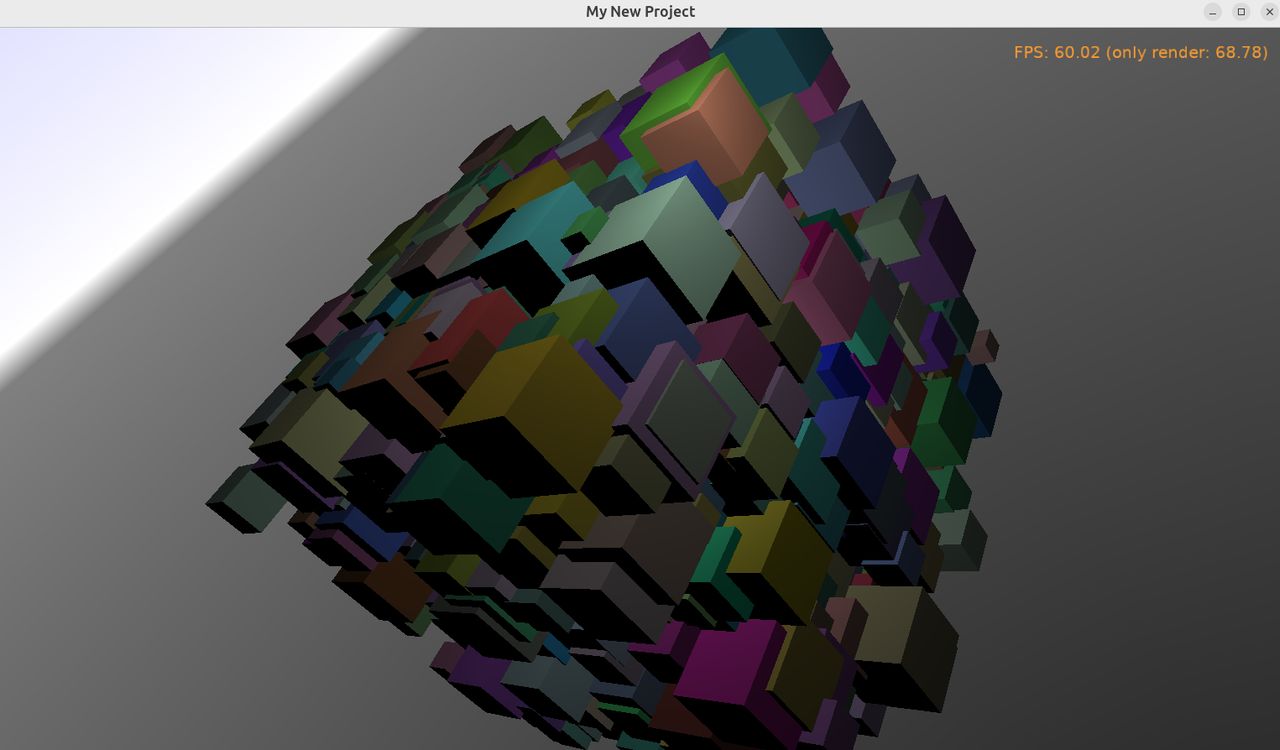
Task: Select the salmon-orange cube at the top
Action: (x=705, y=125)
